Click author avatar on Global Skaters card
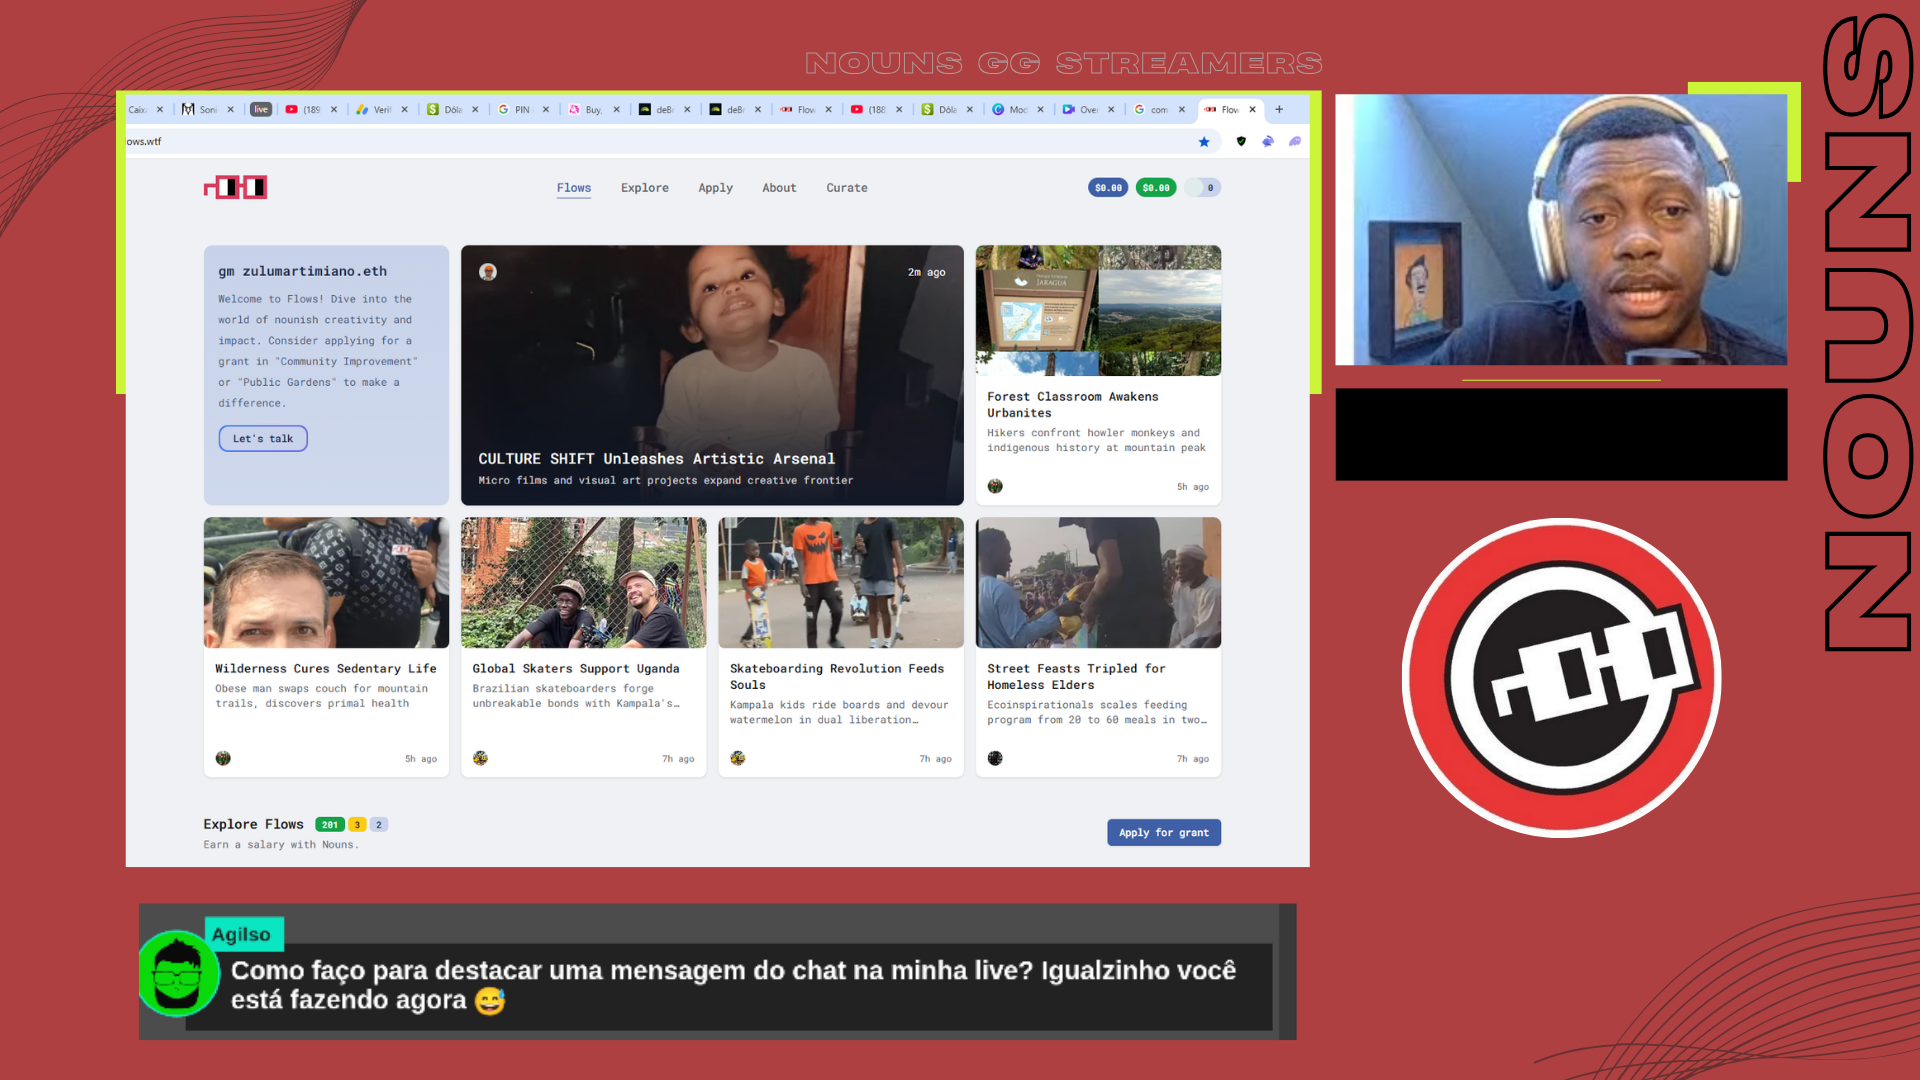Image resolution: width=1920 pixels, height=1080 pixels. coord(480,758)
